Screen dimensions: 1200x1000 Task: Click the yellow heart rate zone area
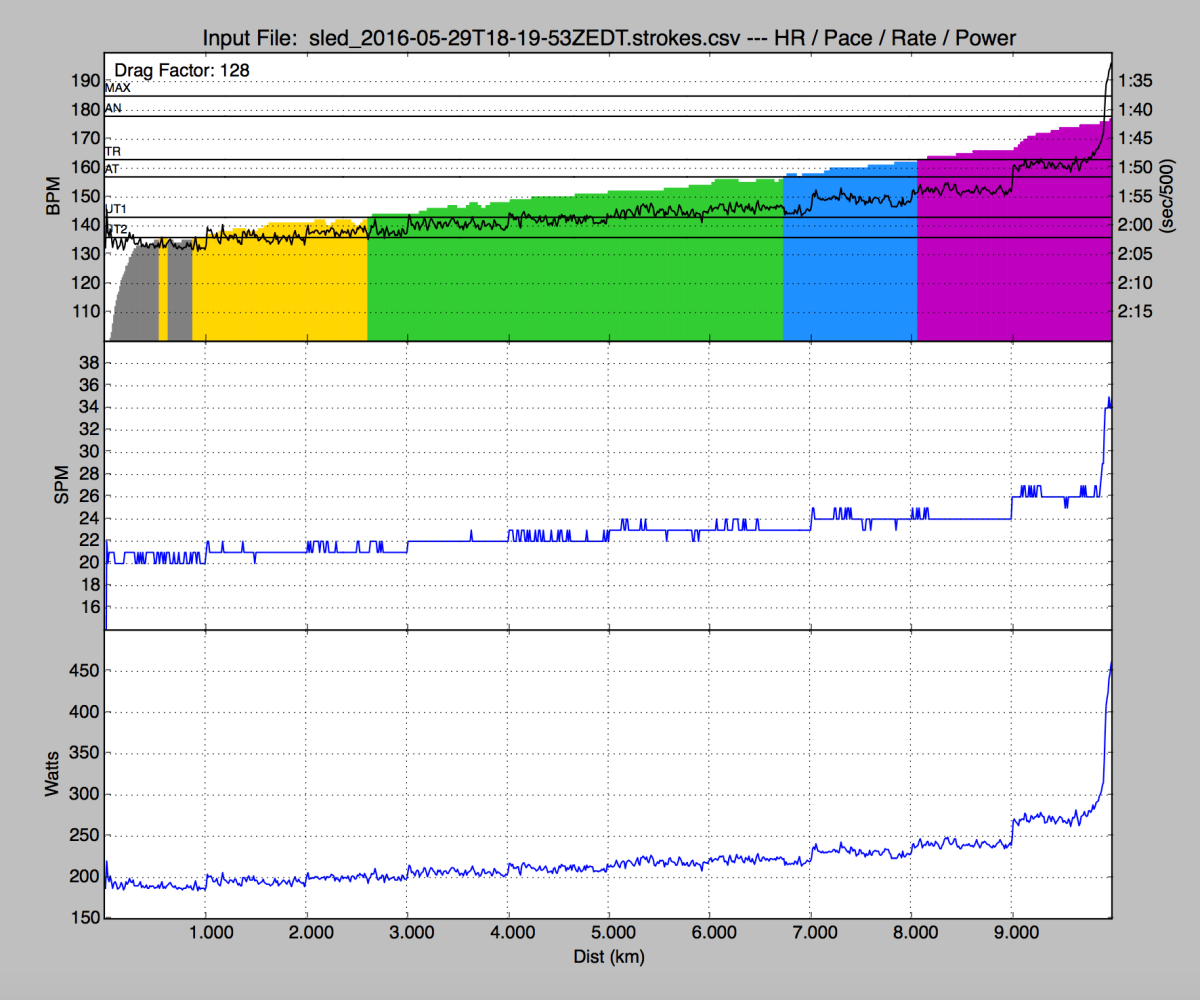(x=280, y=290)
